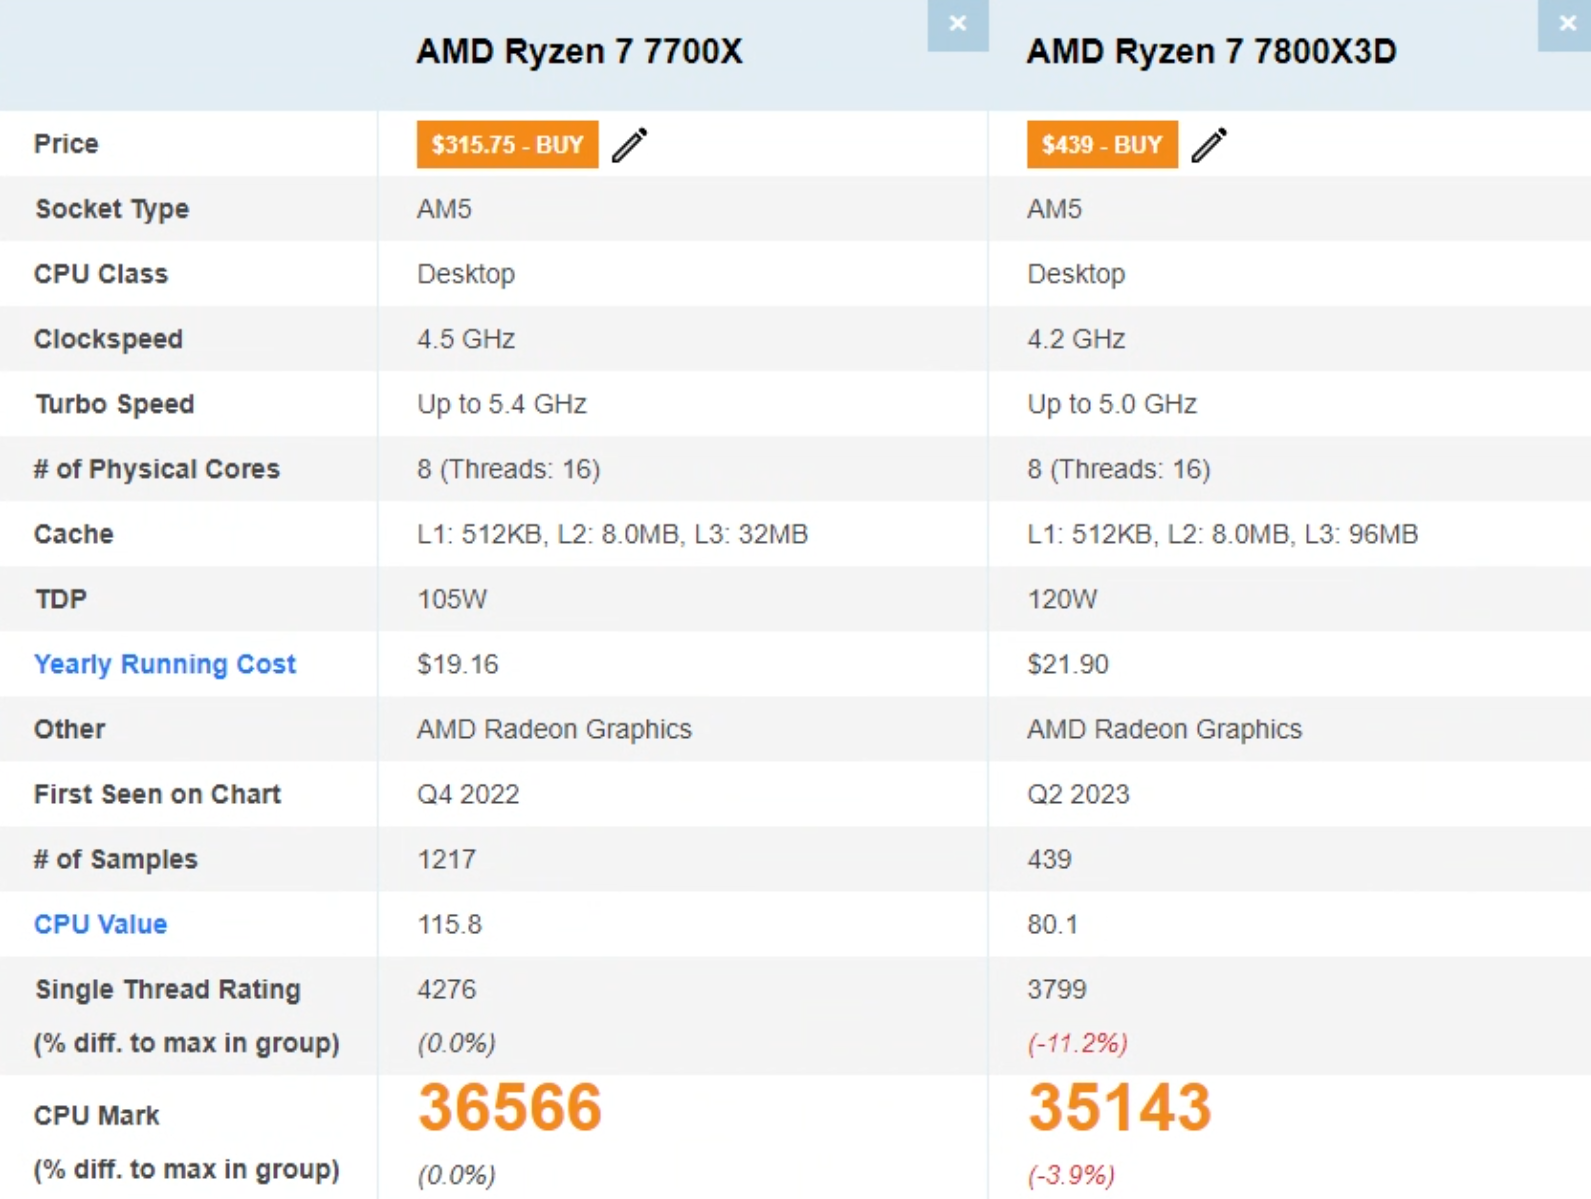Open the CPU Value link
The height and width of the screenshot is (1199, 1591).
click(x=100, y=924)
